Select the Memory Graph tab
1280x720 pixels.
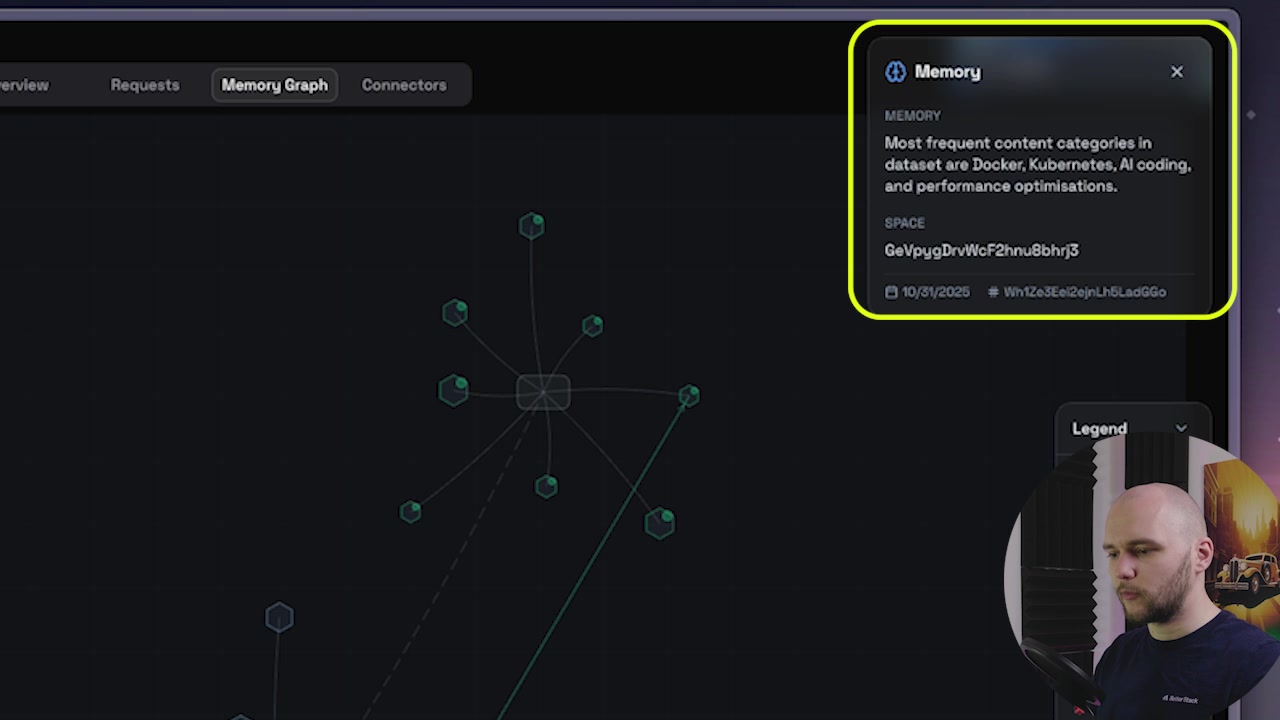[274, 85]
